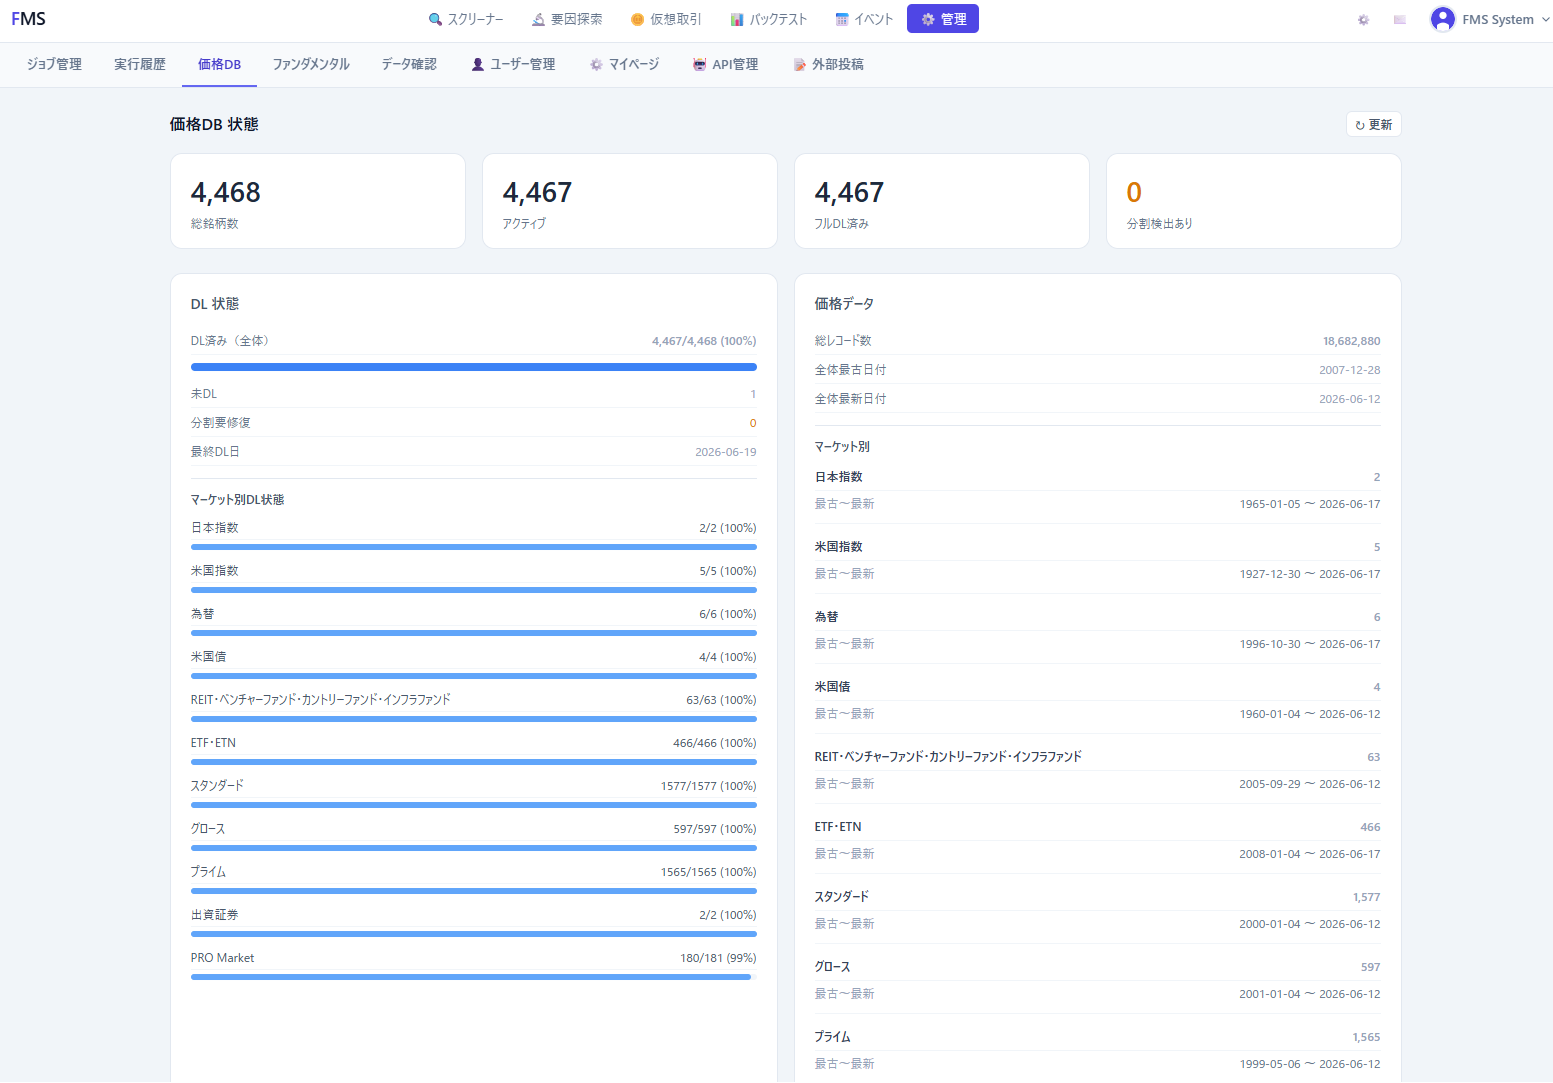
Task: Click the 最終DL日 date 2026-06-19
Action: (x=726, y=452)
